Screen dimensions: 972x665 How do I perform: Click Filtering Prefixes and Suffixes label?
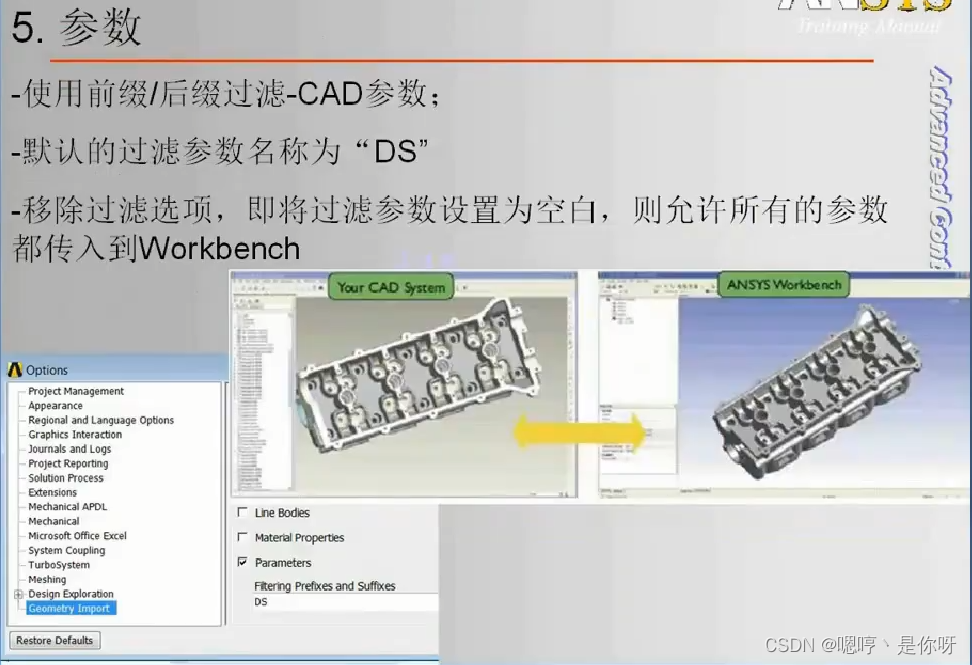[x=325, y=586]
